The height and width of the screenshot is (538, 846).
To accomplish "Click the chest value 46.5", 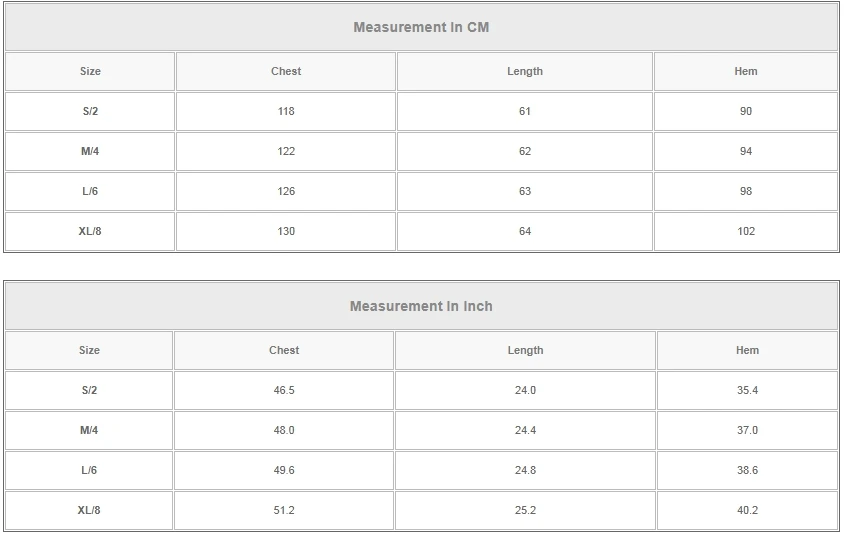I will [x=284, y=390].
